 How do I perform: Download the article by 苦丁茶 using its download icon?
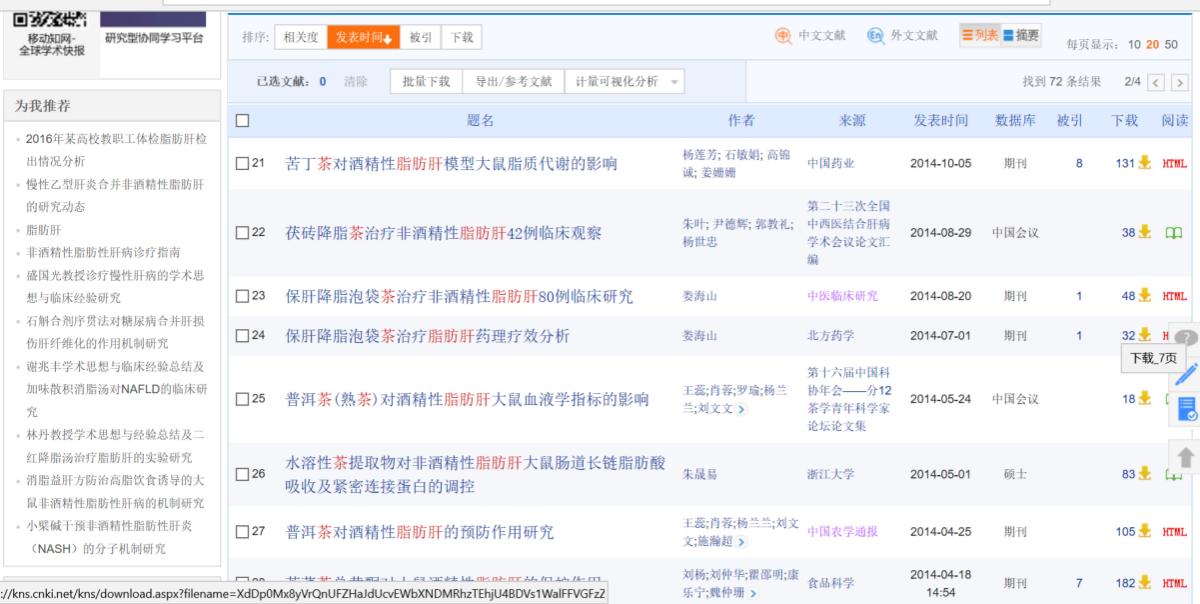1145,160
